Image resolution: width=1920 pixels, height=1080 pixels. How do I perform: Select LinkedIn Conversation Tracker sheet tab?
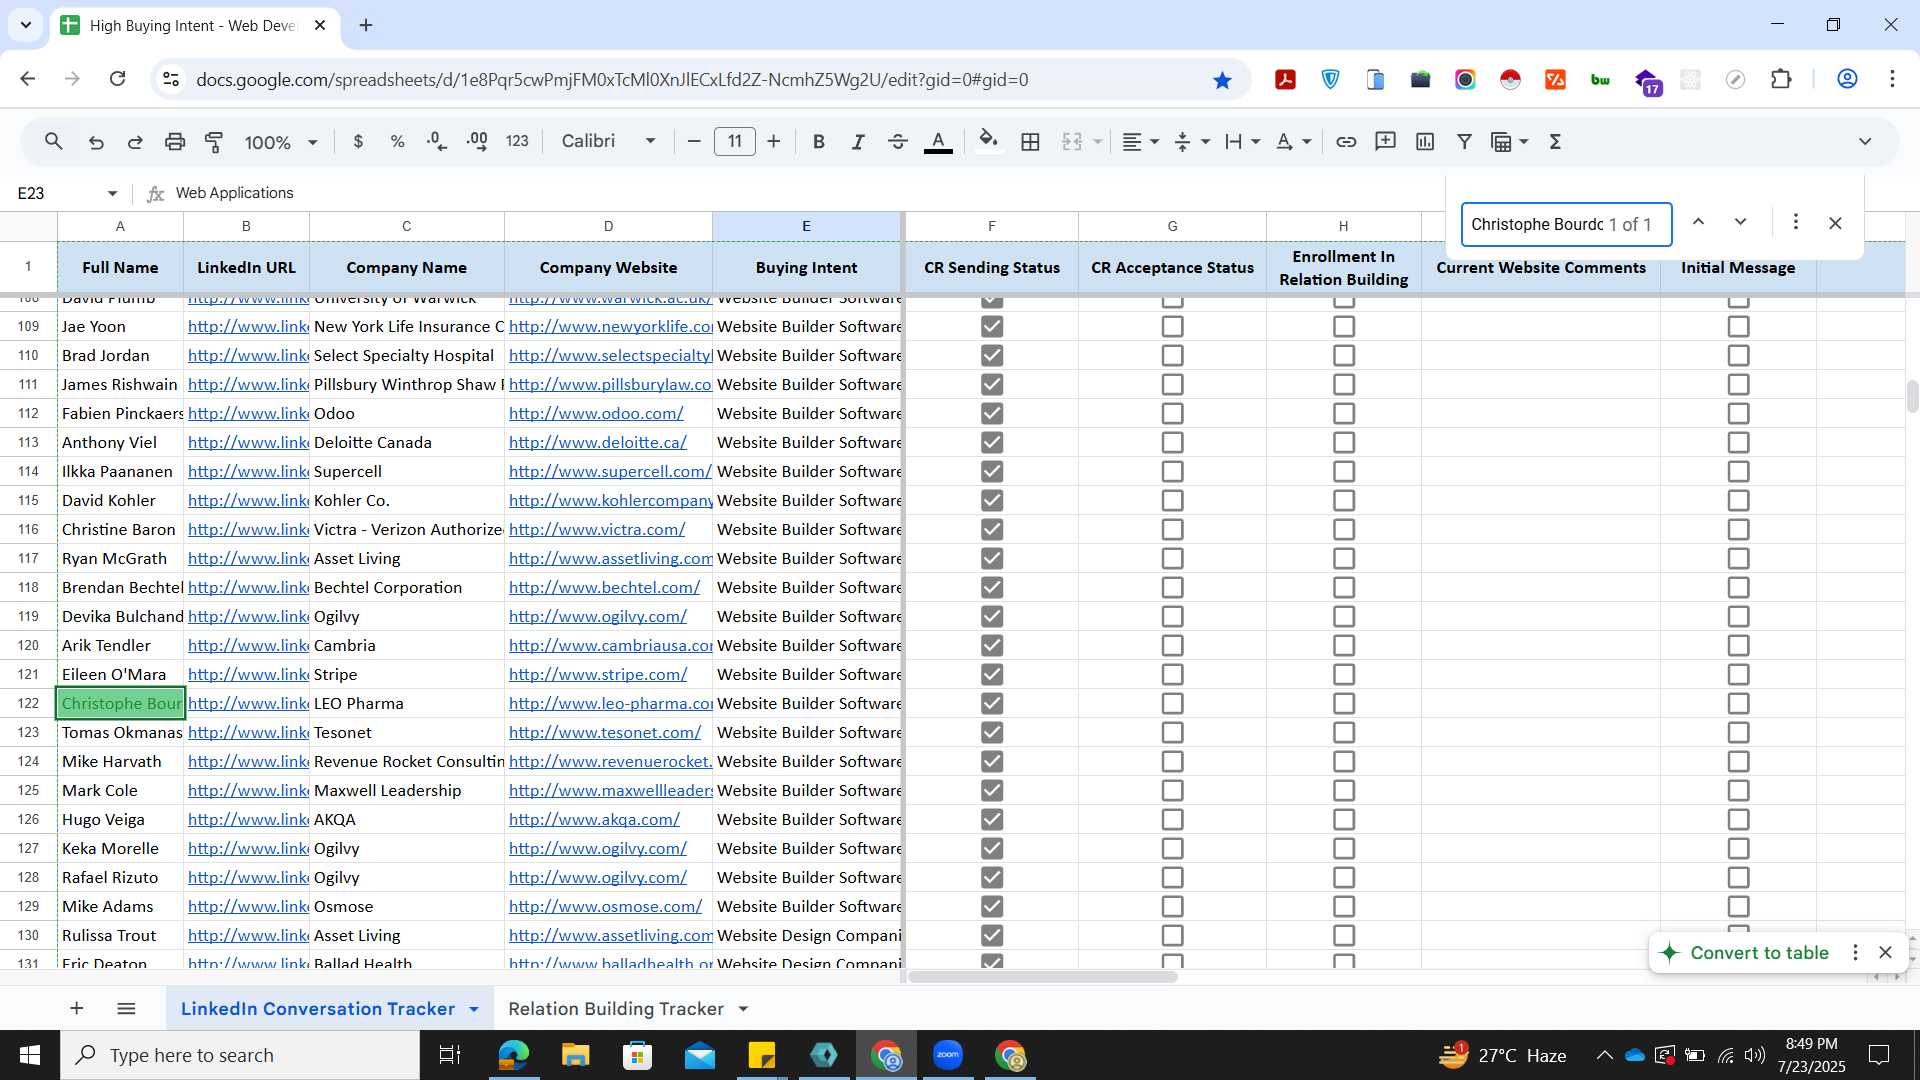tap(318, 1008)
